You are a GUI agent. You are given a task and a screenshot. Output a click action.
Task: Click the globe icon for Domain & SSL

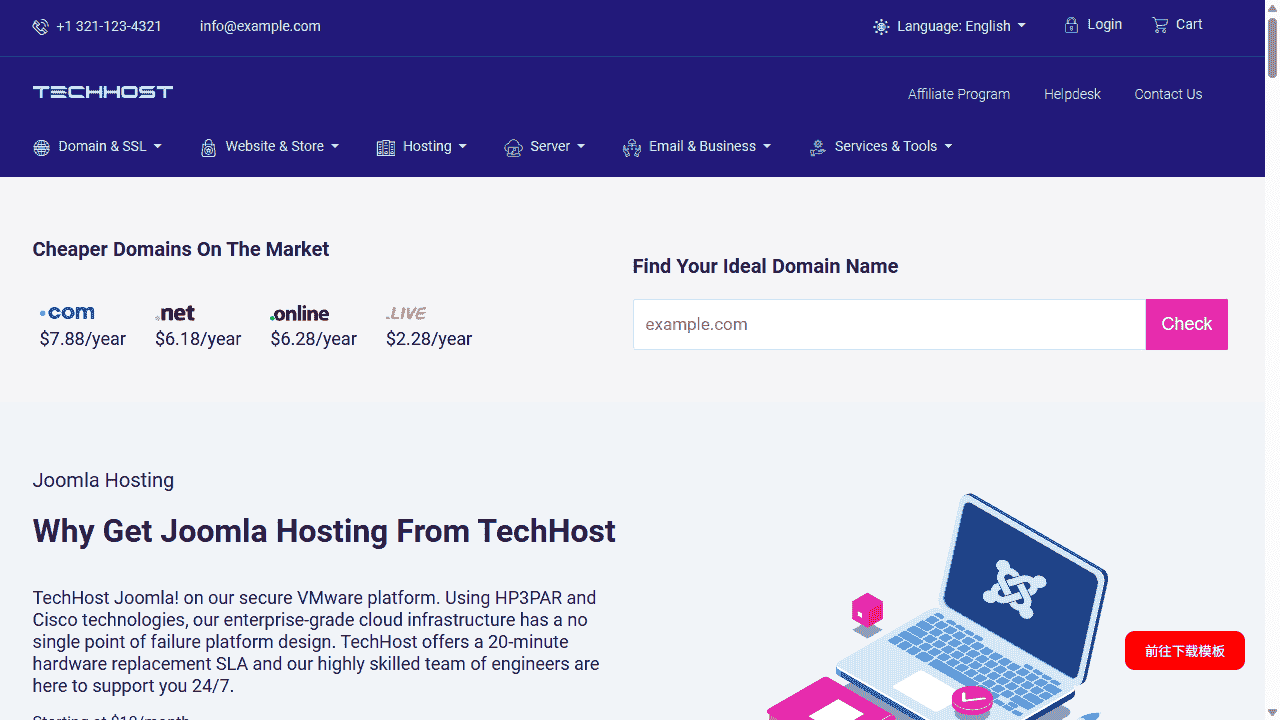click(41, 148)
